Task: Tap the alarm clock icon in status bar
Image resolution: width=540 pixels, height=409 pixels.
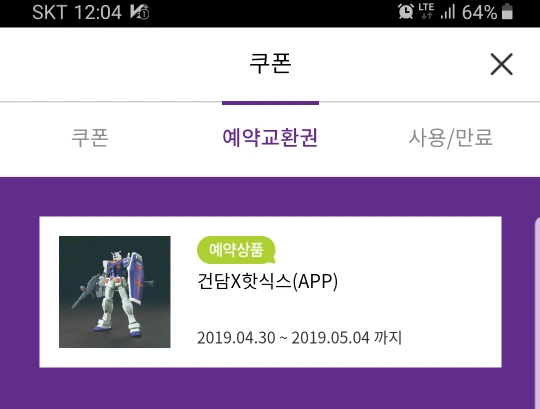Action: click(406, 11)
